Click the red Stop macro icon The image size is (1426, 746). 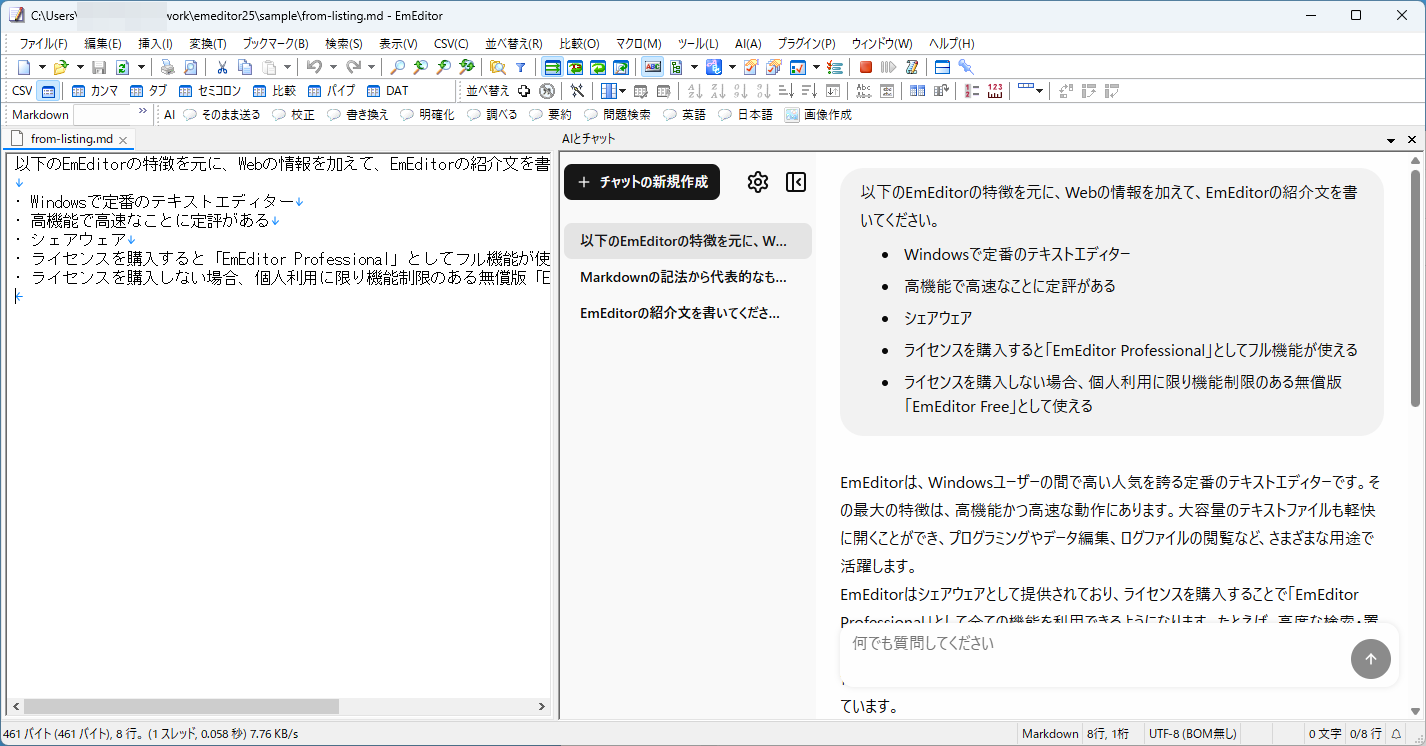866,67
